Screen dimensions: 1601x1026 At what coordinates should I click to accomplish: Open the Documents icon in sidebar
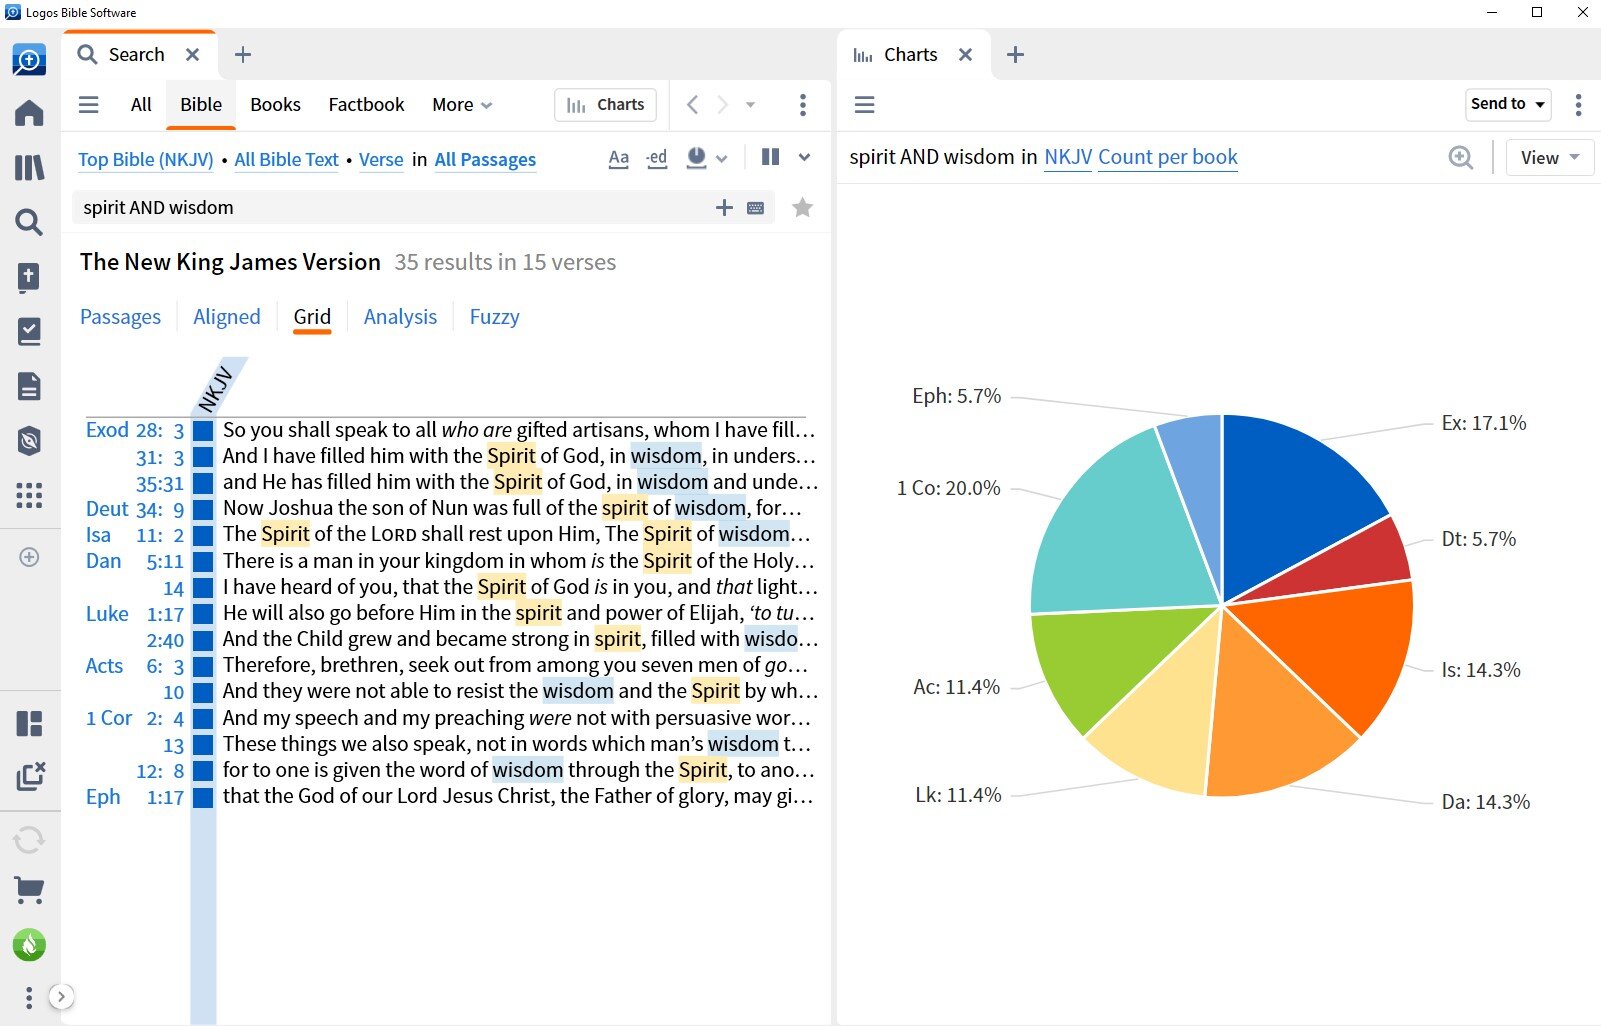pyautogui.click(x=29, y=386)
